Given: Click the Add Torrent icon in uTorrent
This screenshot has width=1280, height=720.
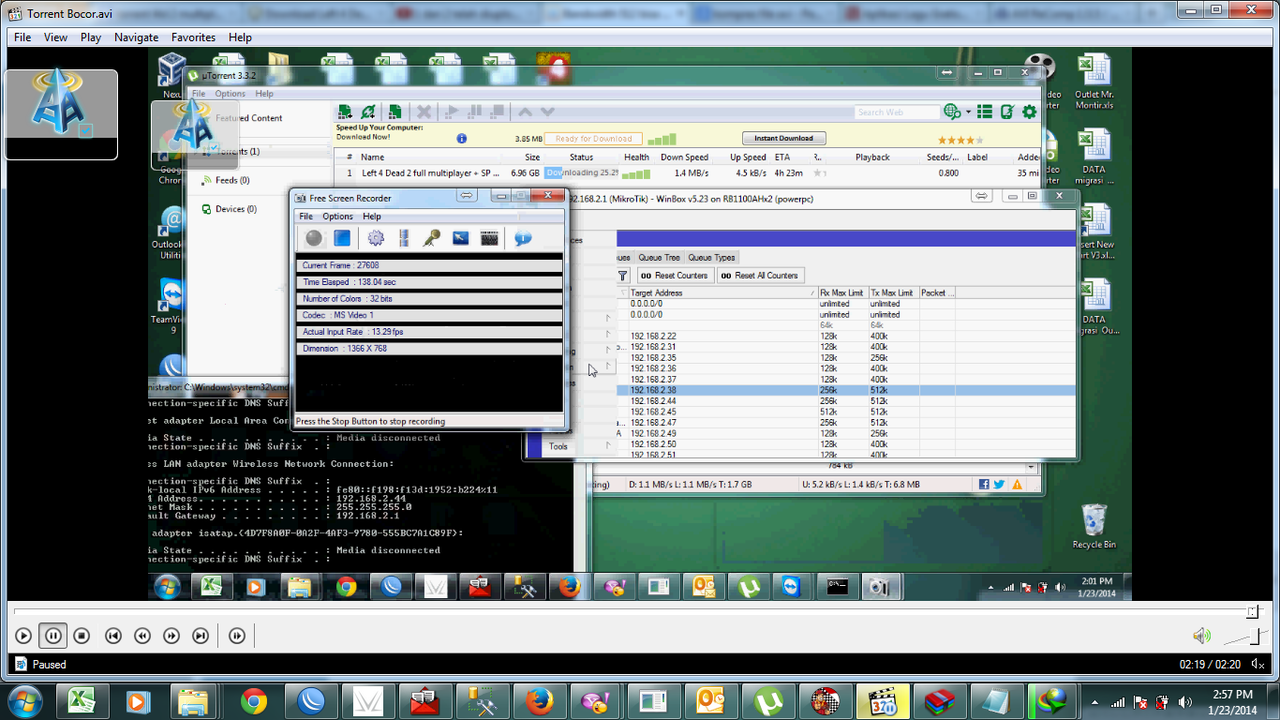Looking at the screenshot, I should tap(344, 112).
